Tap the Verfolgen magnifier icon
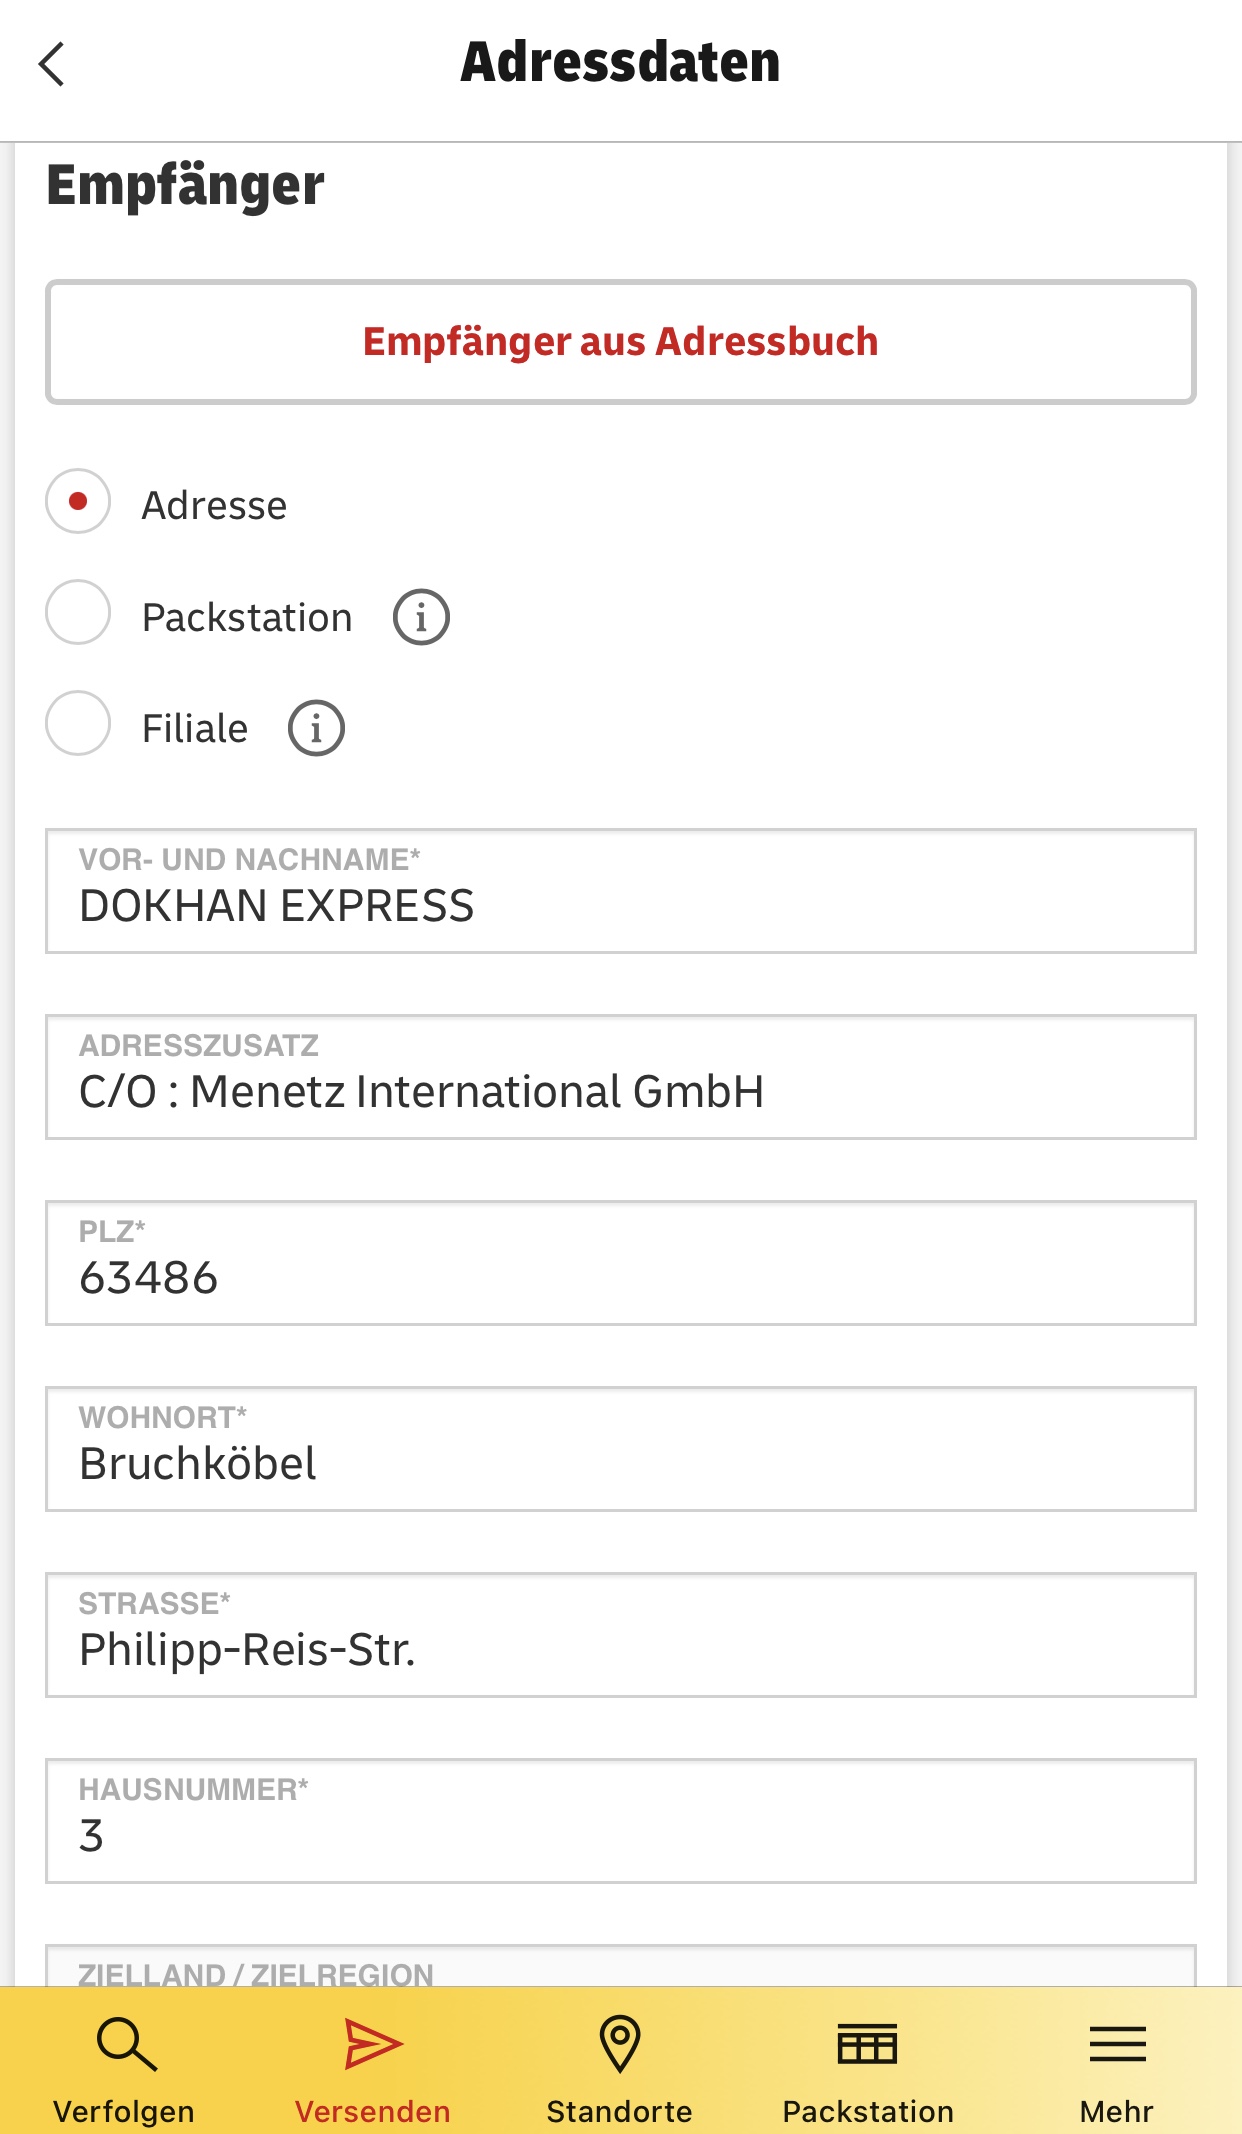1242x2134 pixels. 126,2044
